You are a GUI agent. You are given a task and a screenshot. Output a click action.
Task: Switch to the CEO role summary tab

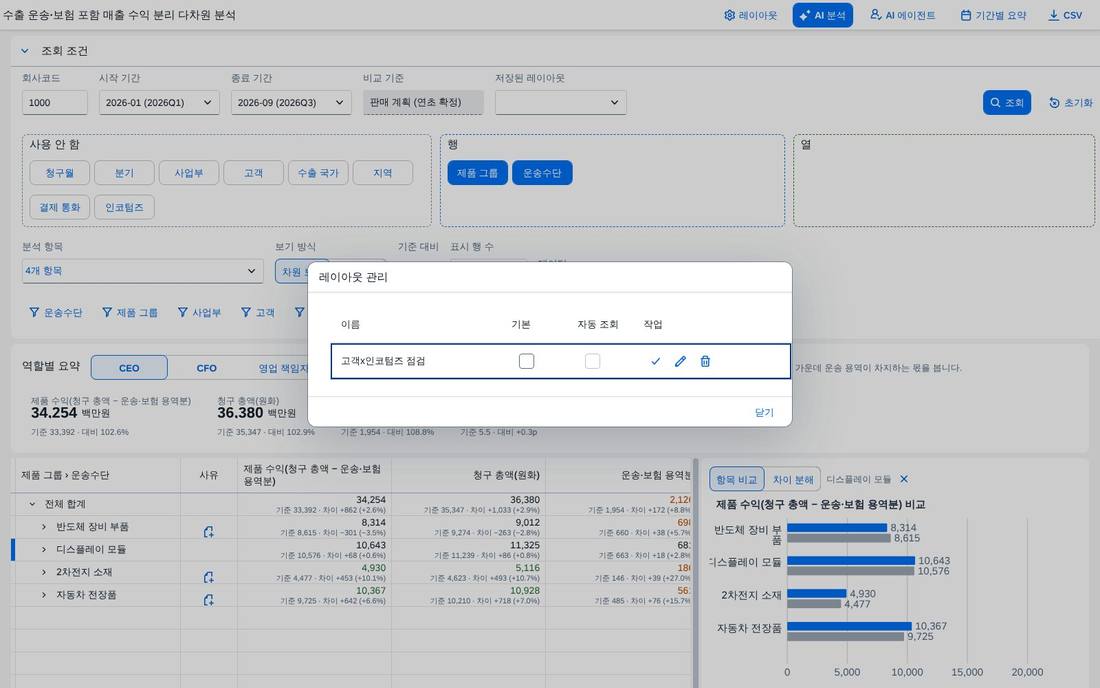129,367
